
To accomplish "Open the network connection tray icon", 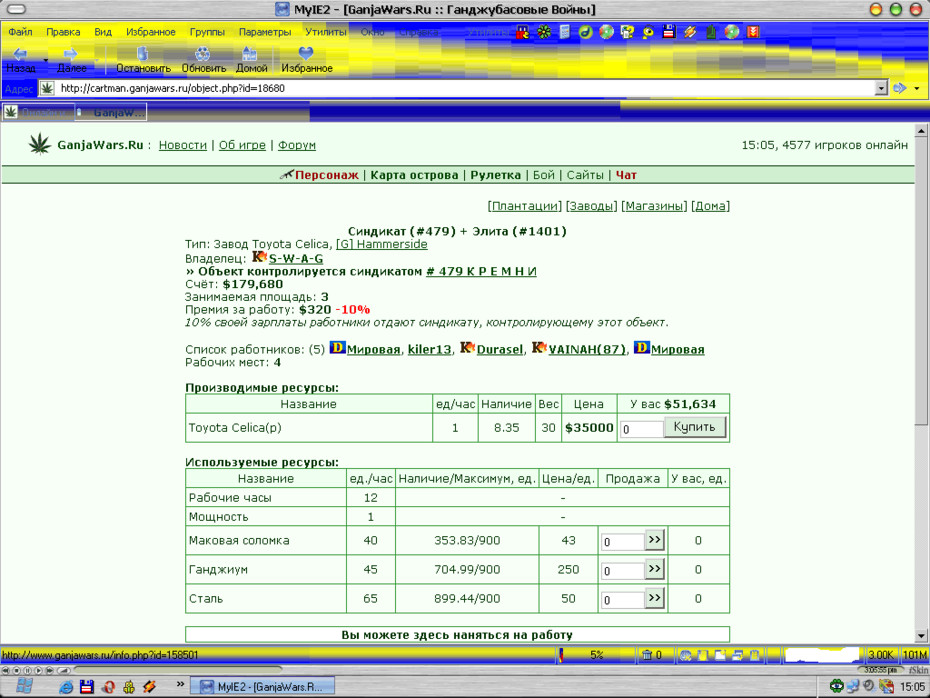I will 853,687.
